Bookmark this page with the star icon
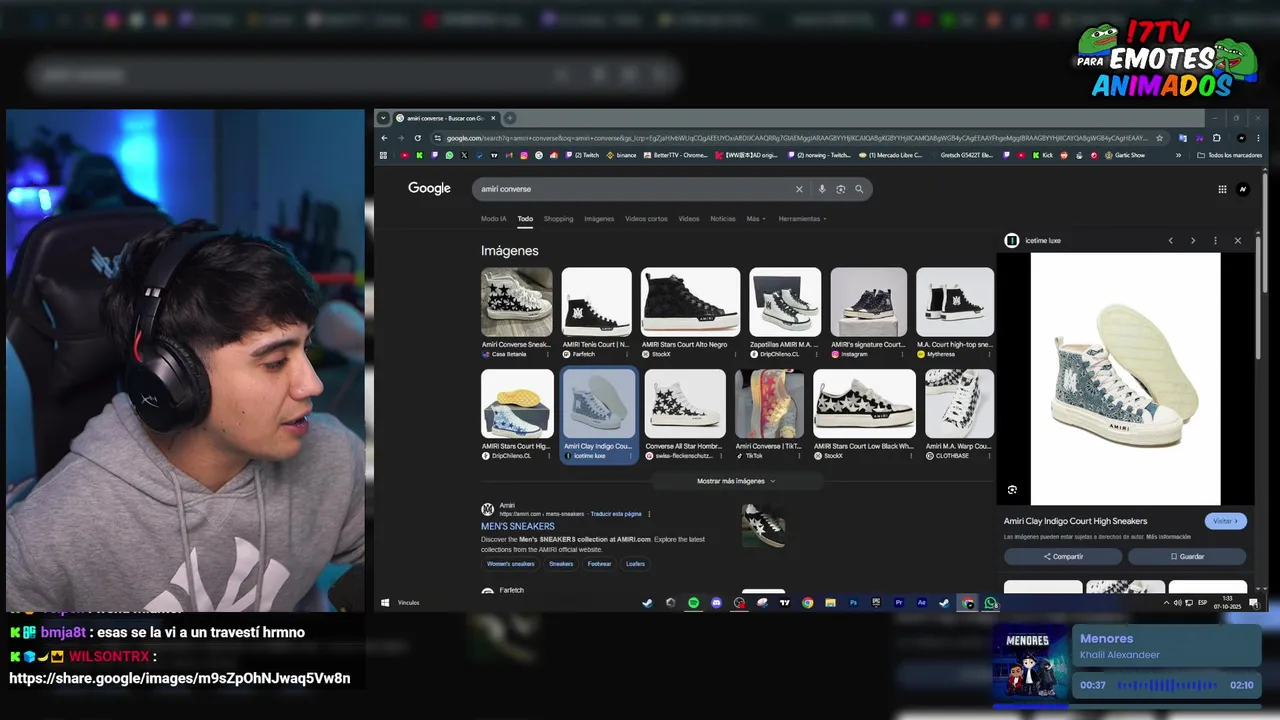 [x=1160, y=138]
